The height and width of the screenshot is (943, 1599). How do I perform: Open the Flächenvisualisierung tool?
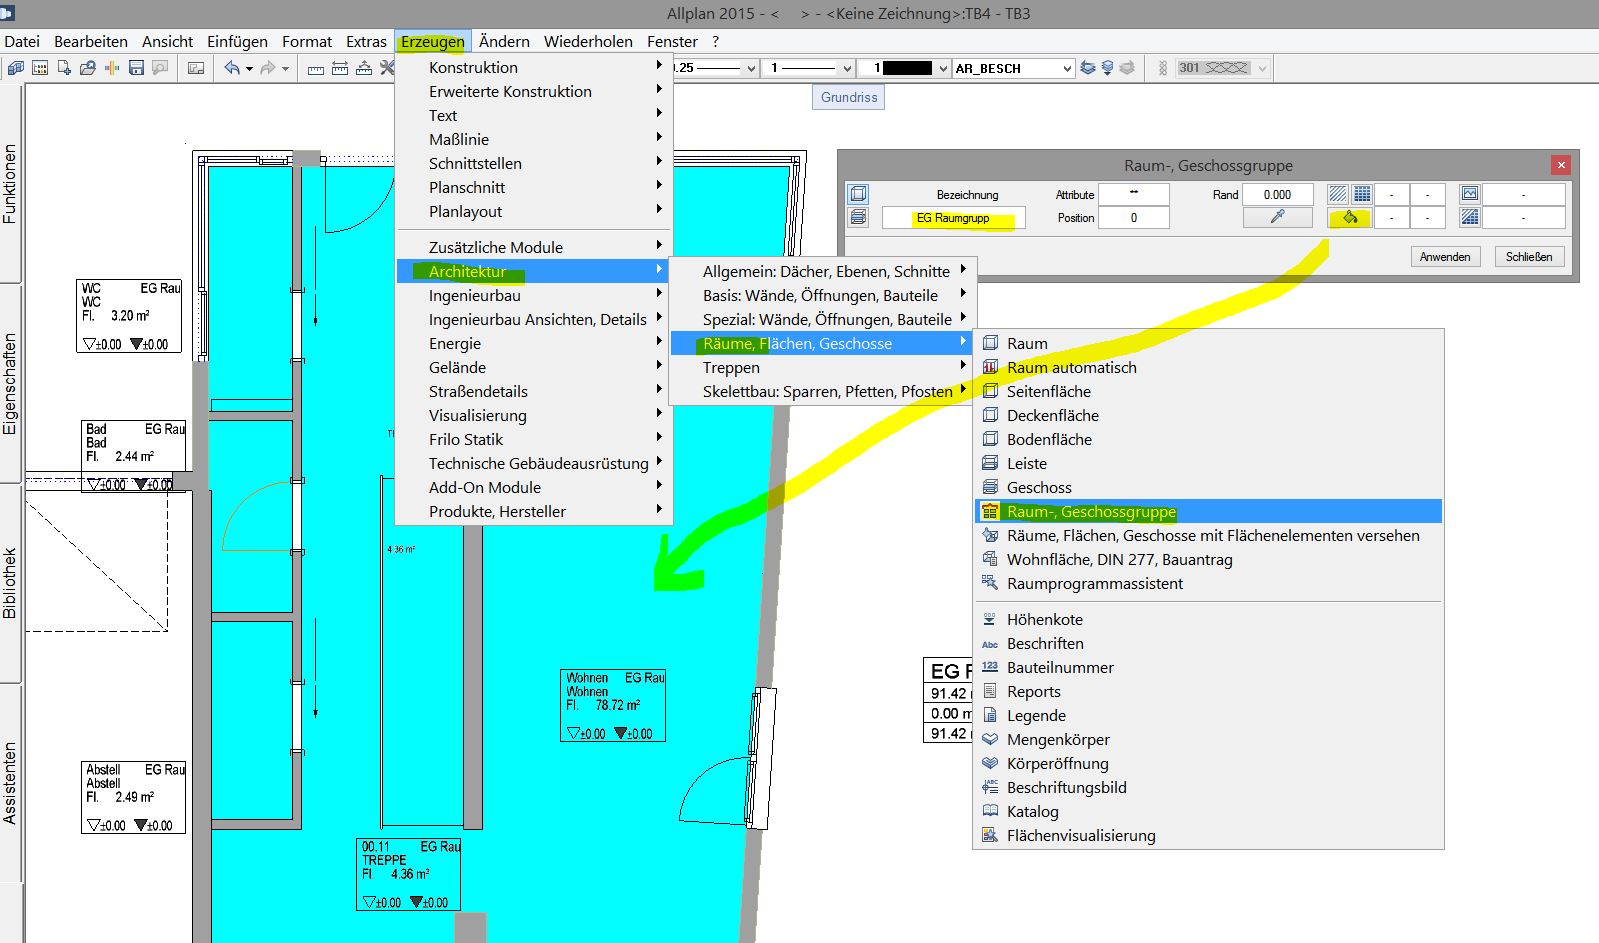pos(1080,835)
